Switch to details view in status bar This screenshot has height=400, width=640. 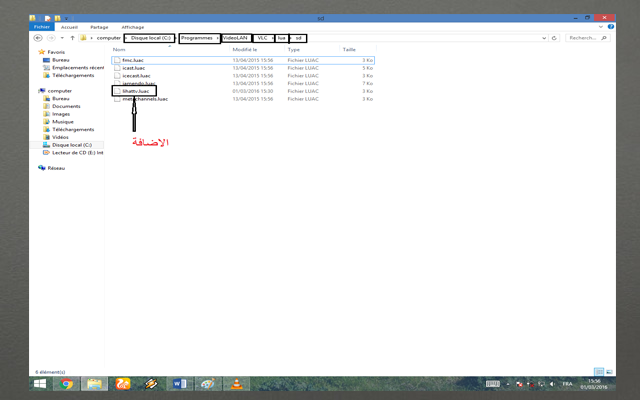tap(600, 371)
